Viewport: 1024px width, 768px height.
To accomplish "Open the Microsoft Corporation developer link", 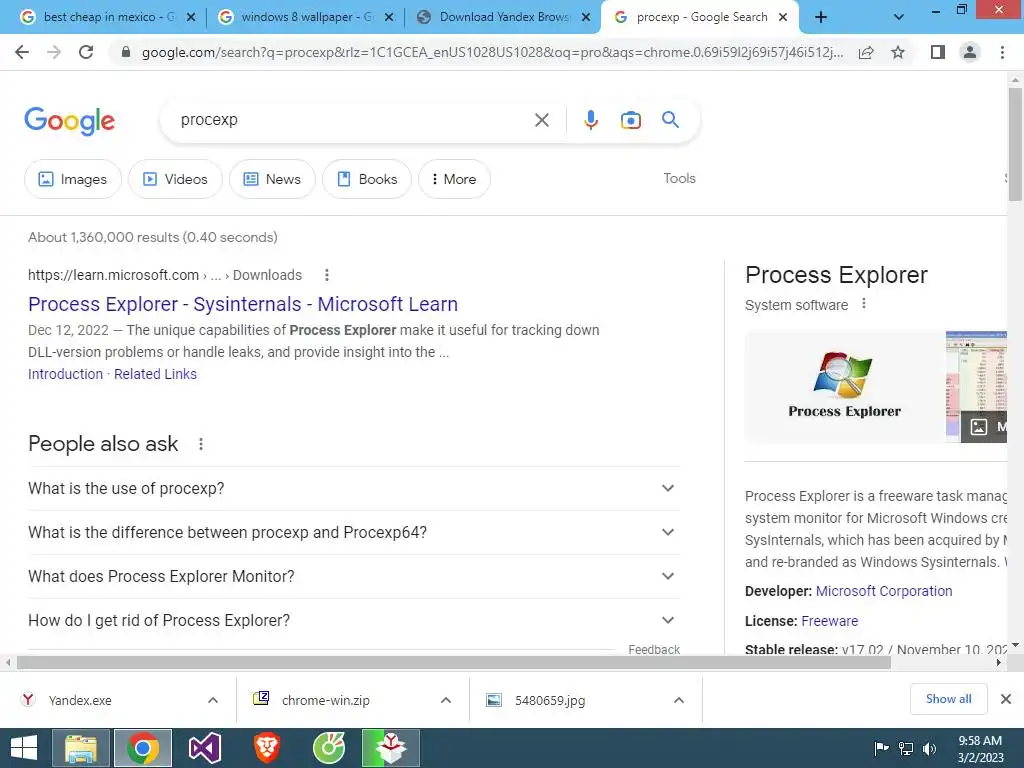I will tap(884, 591).
